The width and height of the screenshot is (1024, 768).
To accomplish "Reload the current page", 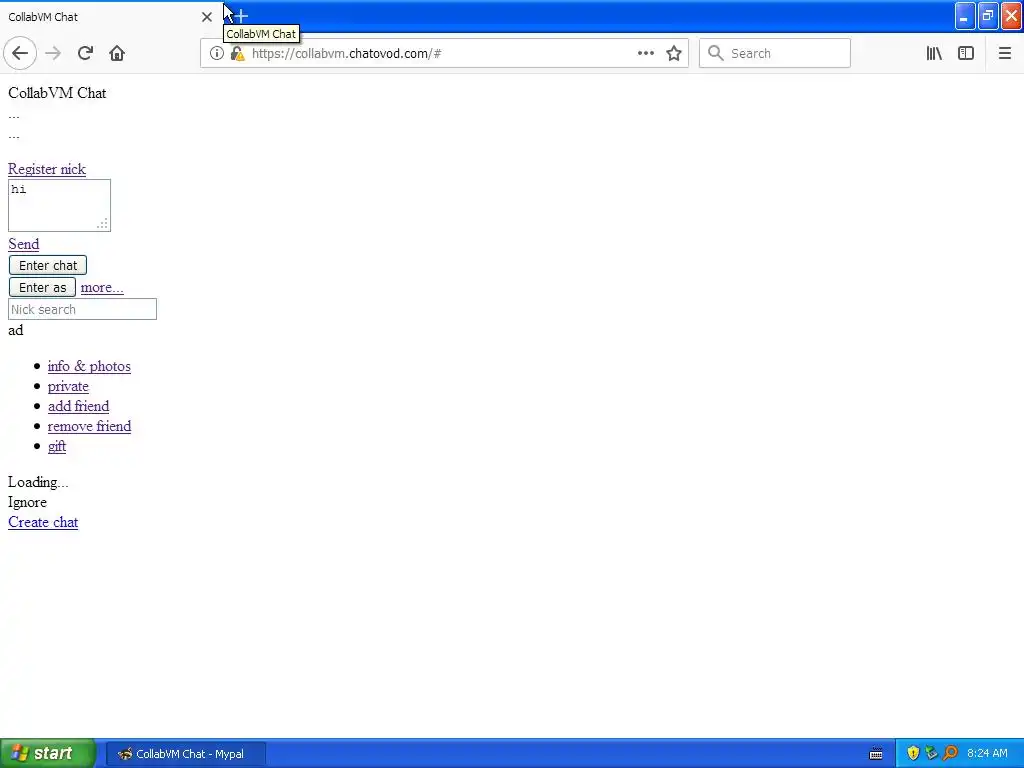I will tap(85, 54).
